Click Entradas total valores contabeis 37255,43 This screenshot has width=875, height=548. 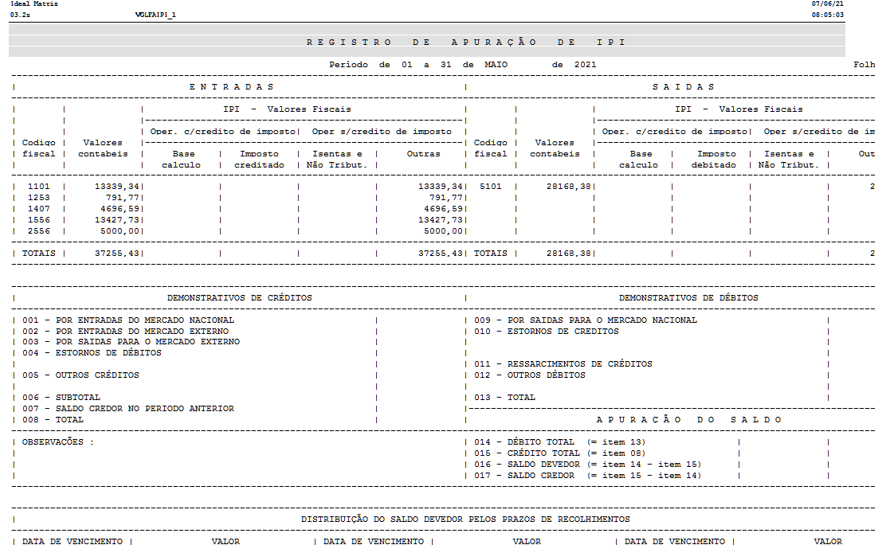point(117,253)
